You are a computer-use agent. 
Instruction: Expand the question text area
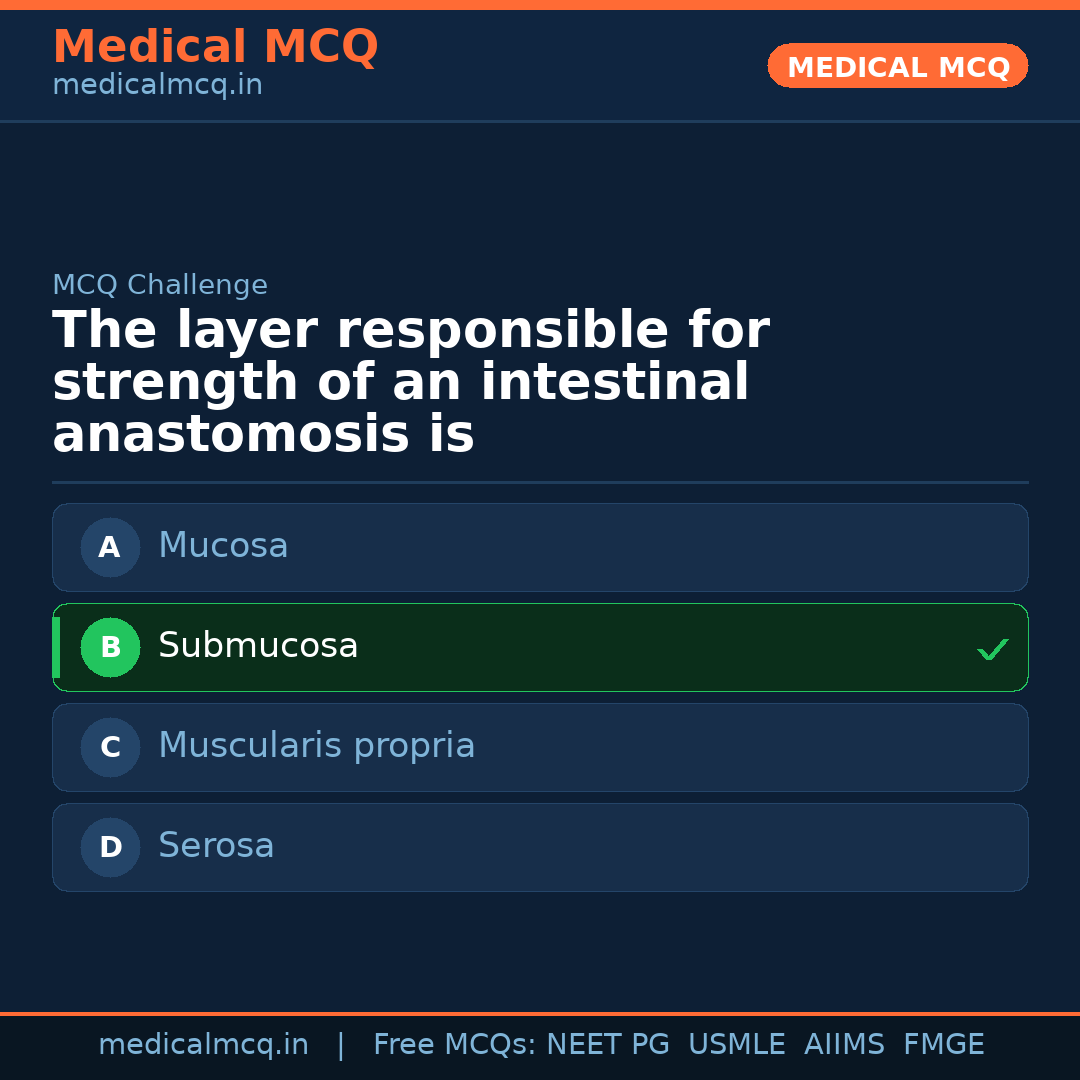(x=410, y=380)
